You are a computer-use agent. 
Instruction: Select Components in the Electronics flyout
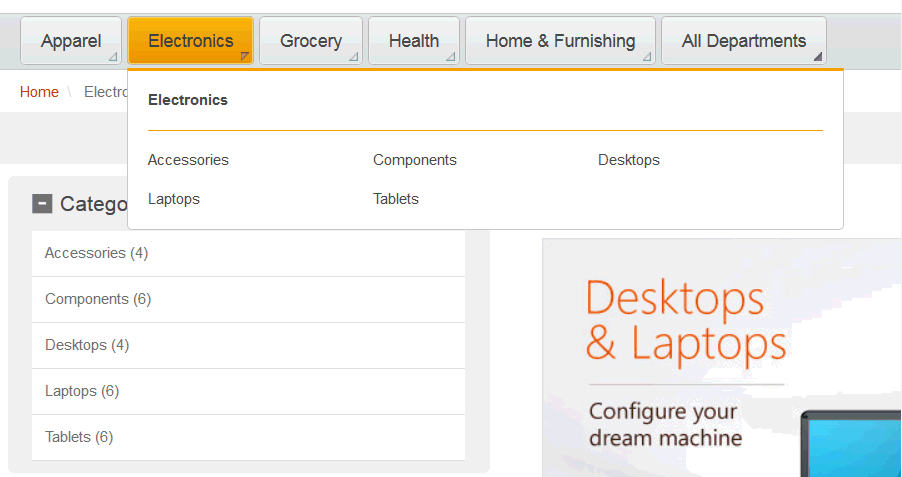pyautogui.click(x=414, y=160)
